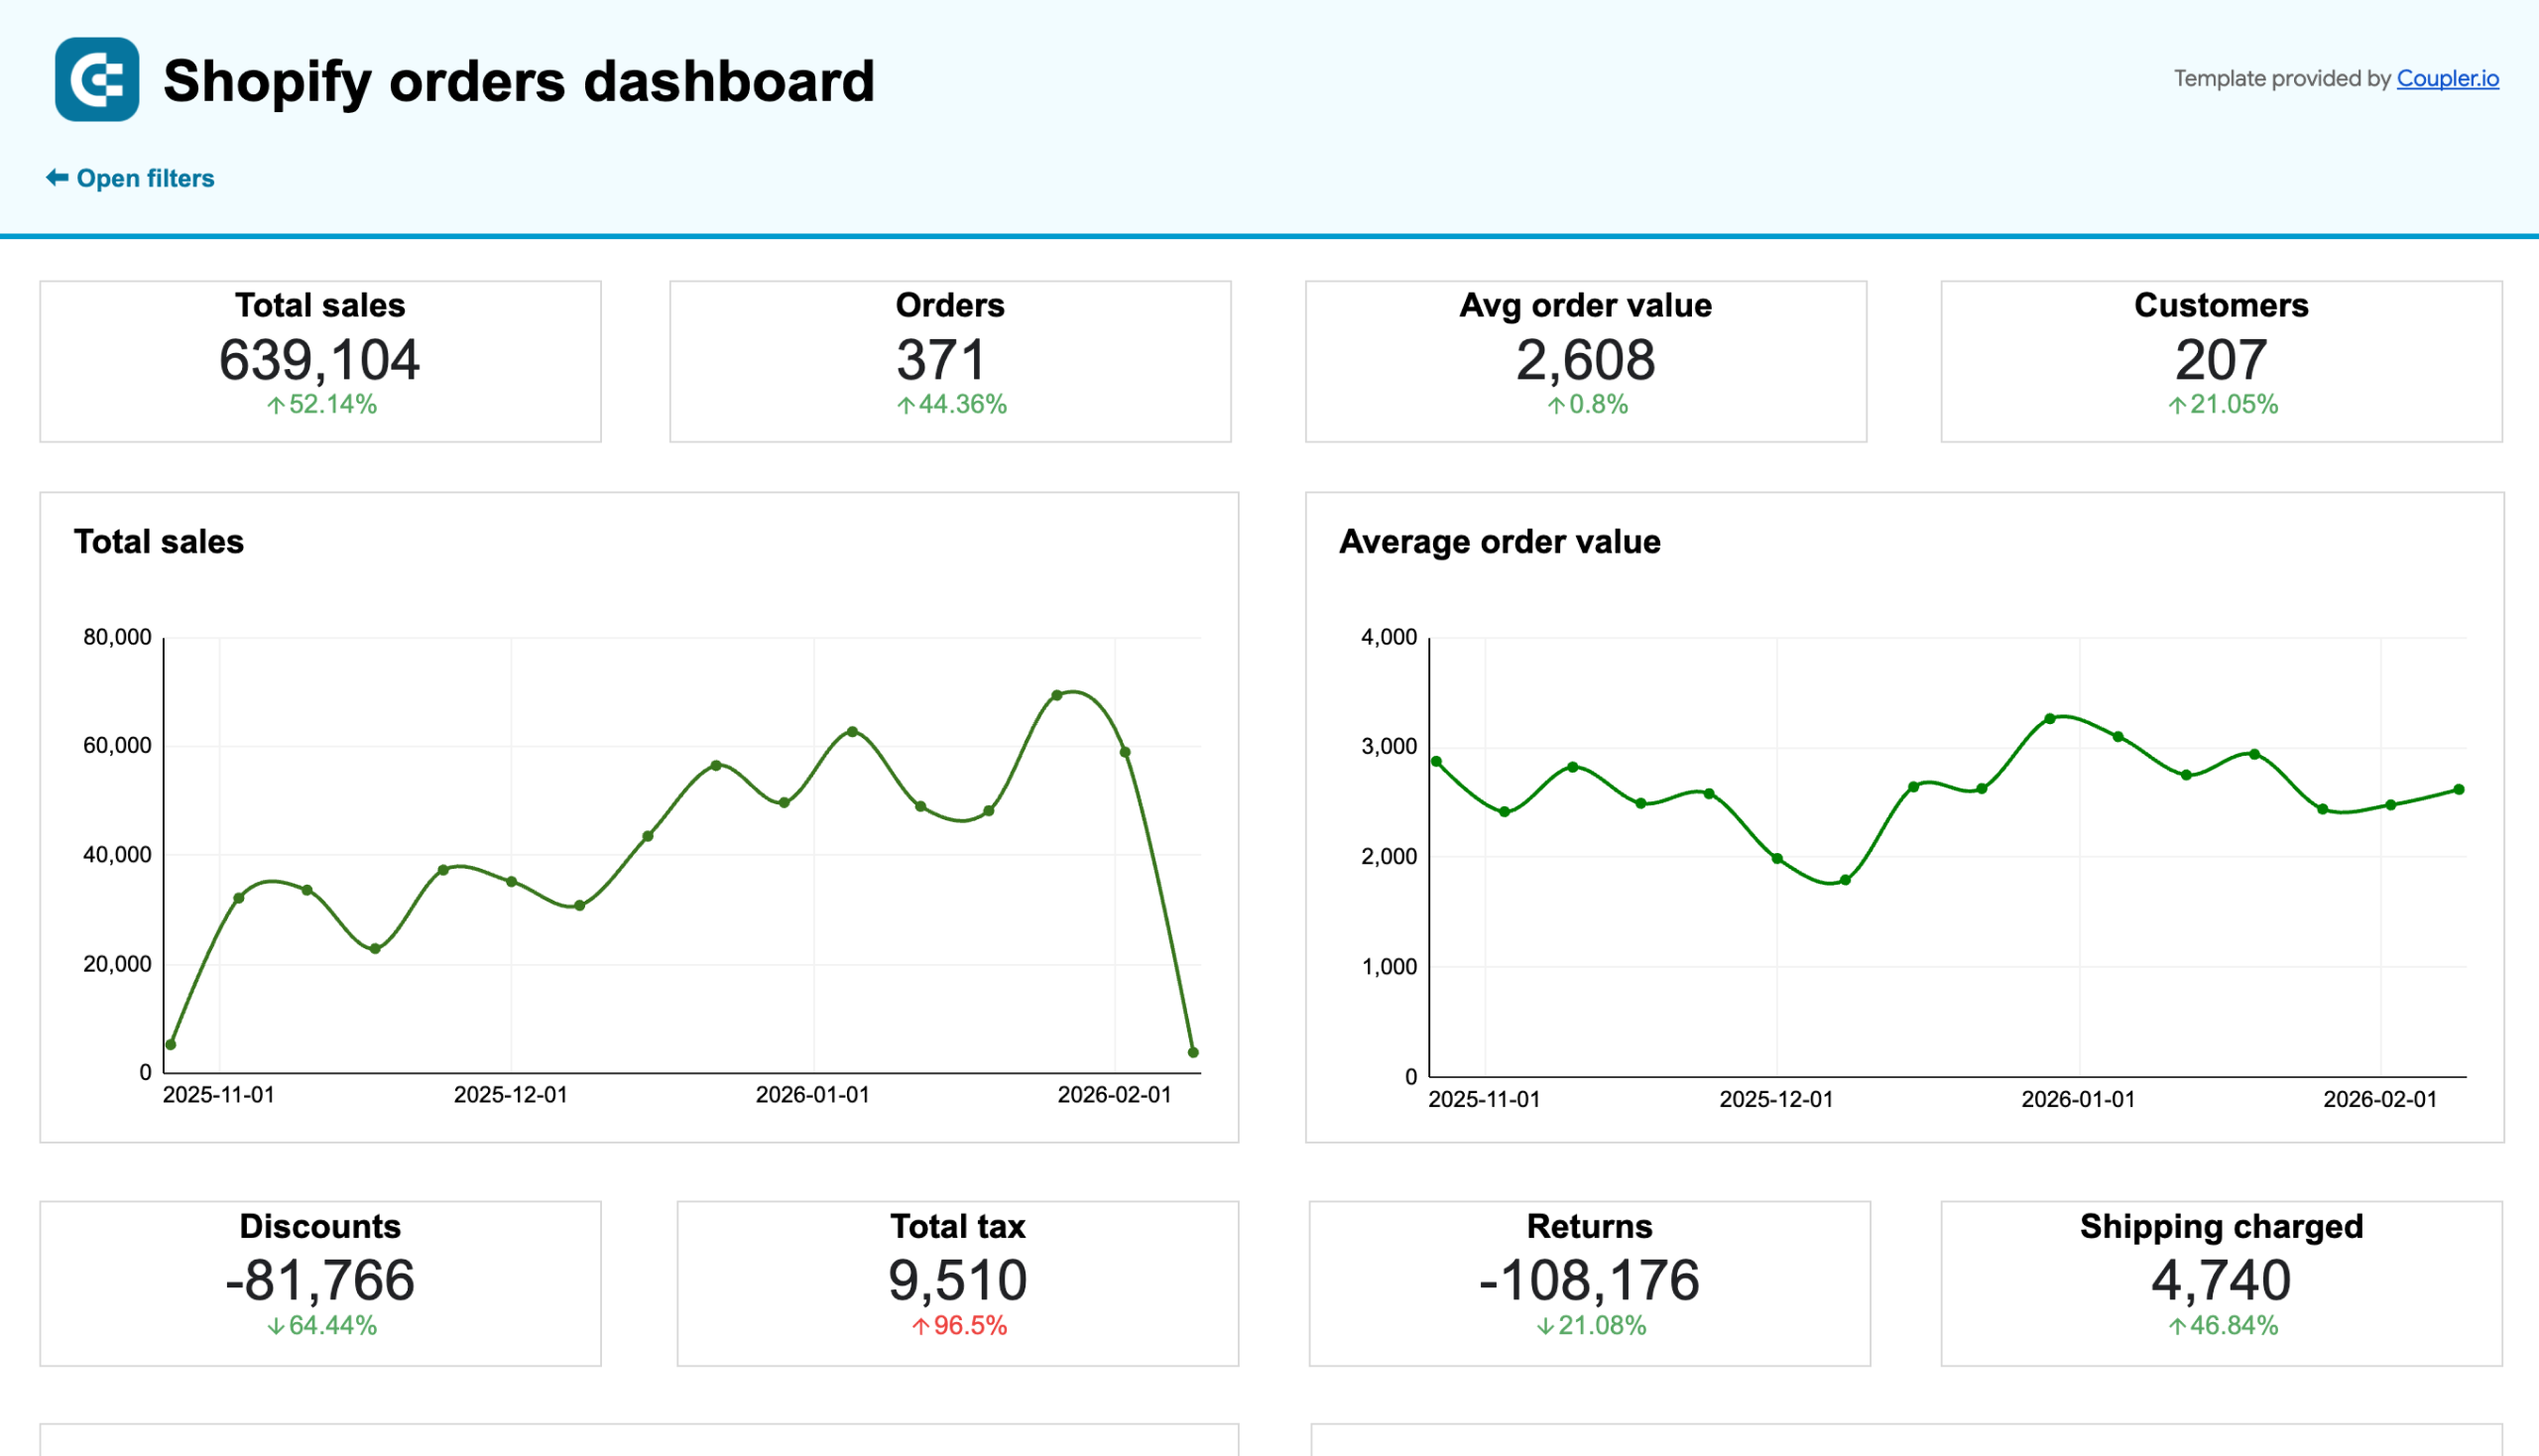Viewport: 2539px width, 1456px height.
Task: Click the Discounts card heading
Action: [320, 1226]
